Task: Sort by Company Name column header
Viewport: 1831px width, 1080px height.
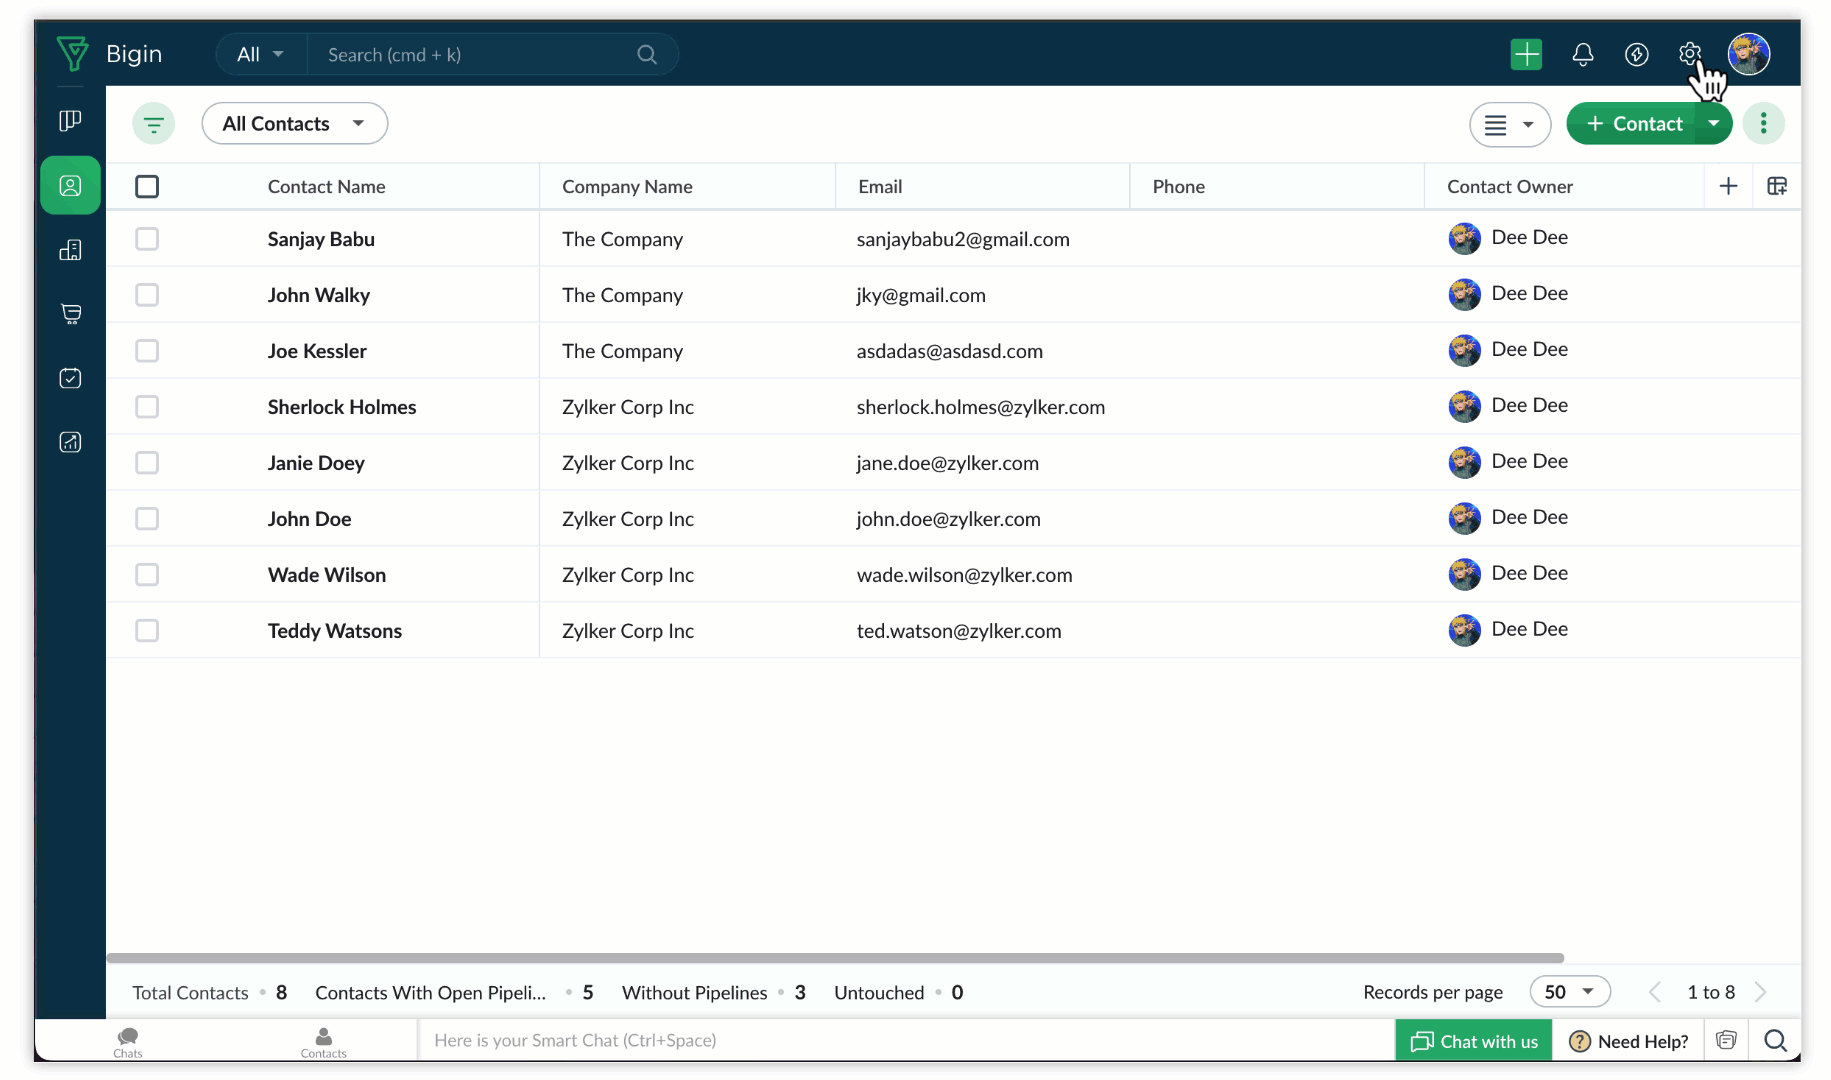Action: click(627, 187)
